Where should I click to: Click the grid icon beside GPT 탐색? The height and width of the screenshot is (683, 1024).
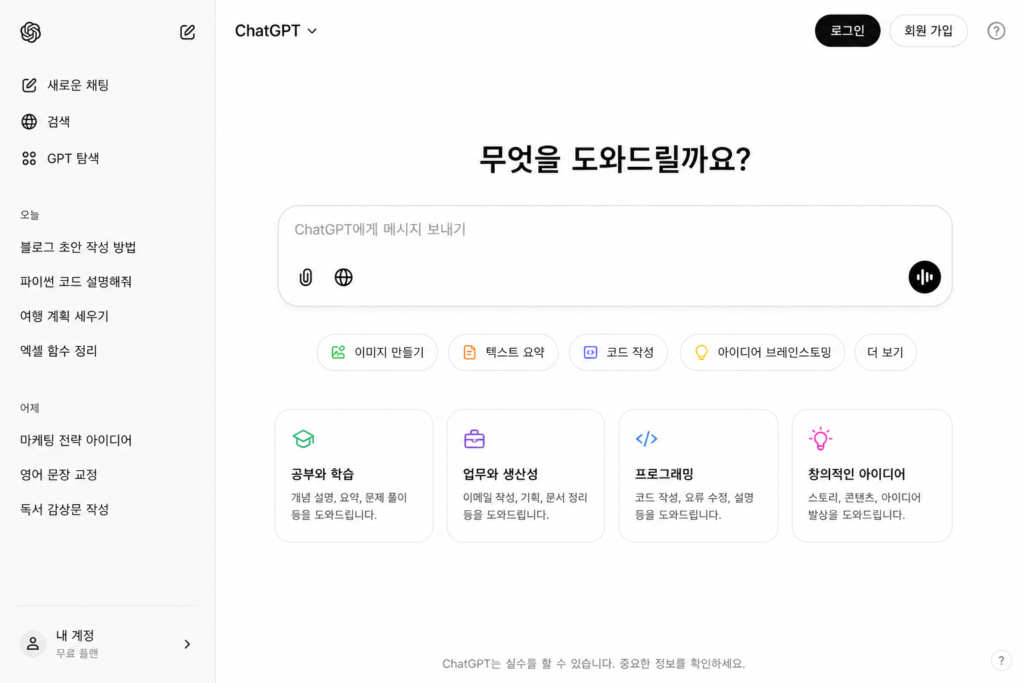click(x=29, y=158)
